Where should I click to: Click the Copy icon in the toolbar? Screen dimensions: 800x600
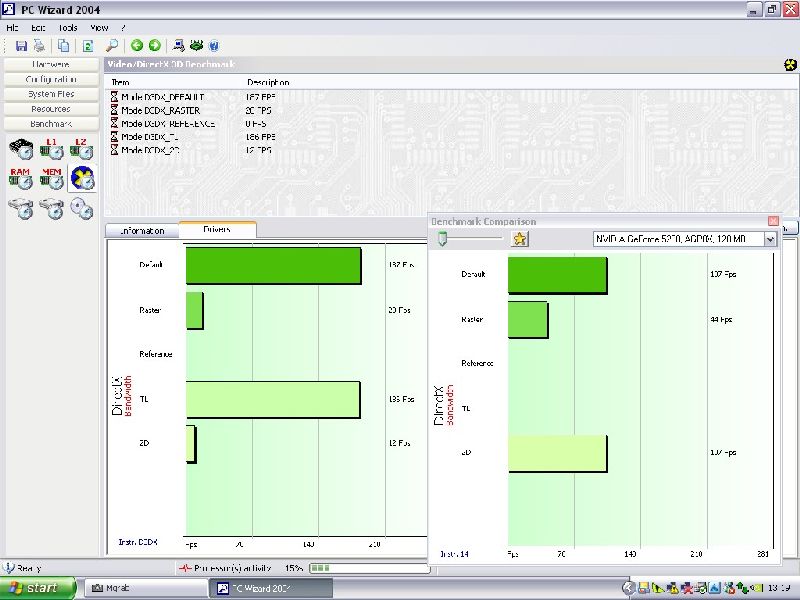63,45
